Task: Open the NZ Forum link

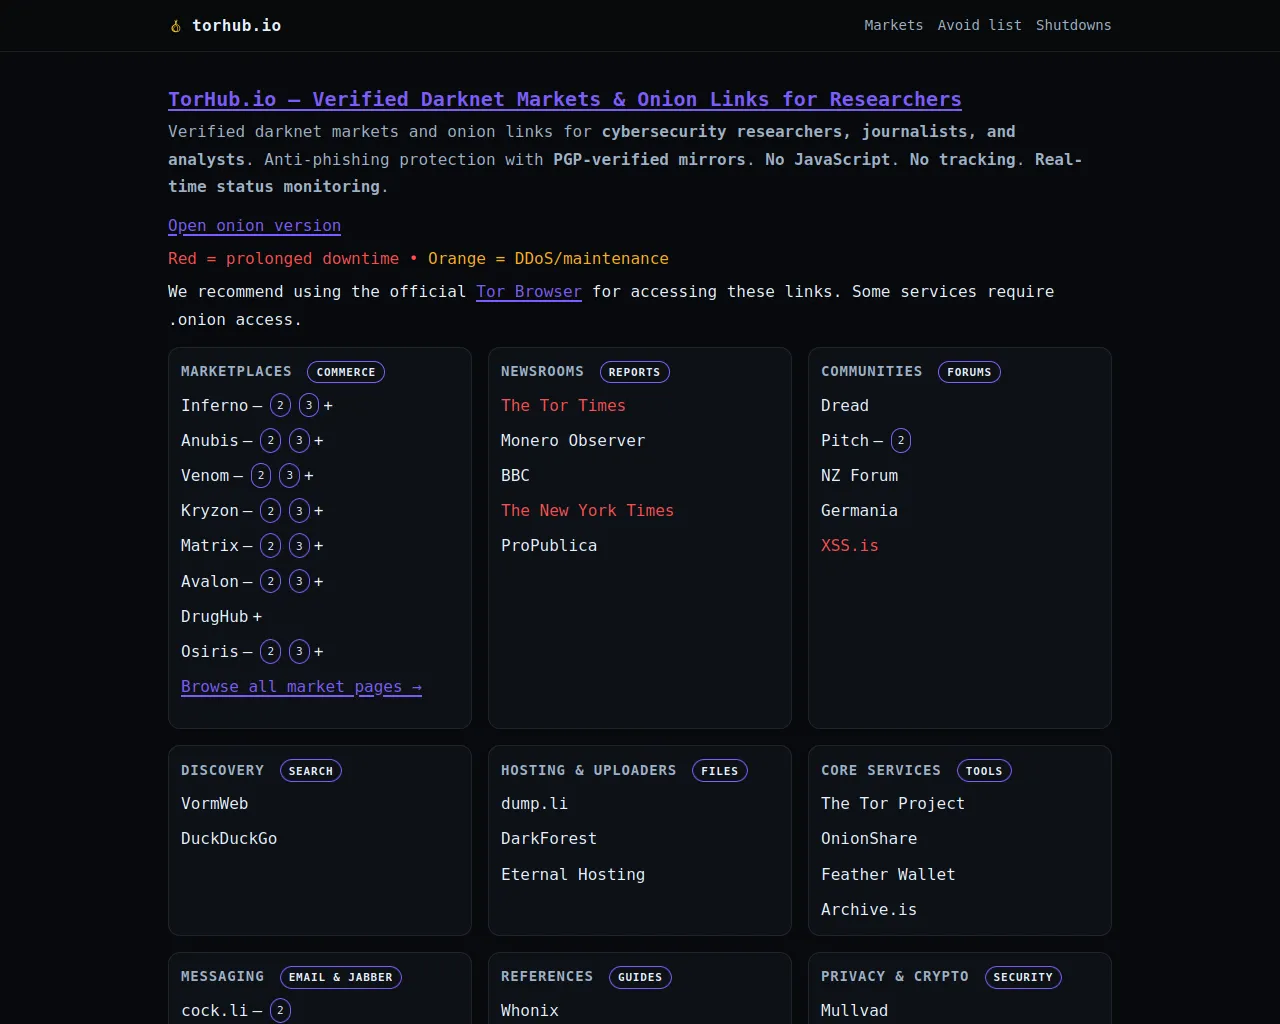Action: (859, 475)
